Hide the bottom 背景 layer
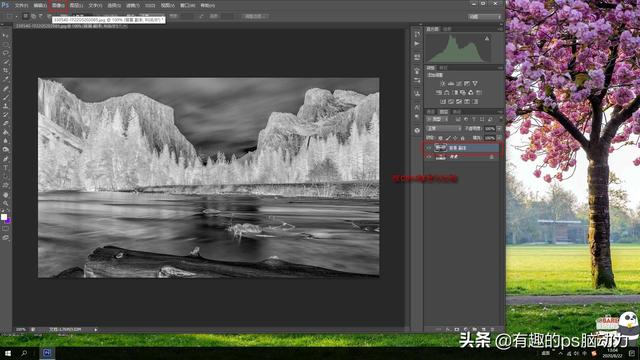The image size is (640, 360). [x=428, y=157]
